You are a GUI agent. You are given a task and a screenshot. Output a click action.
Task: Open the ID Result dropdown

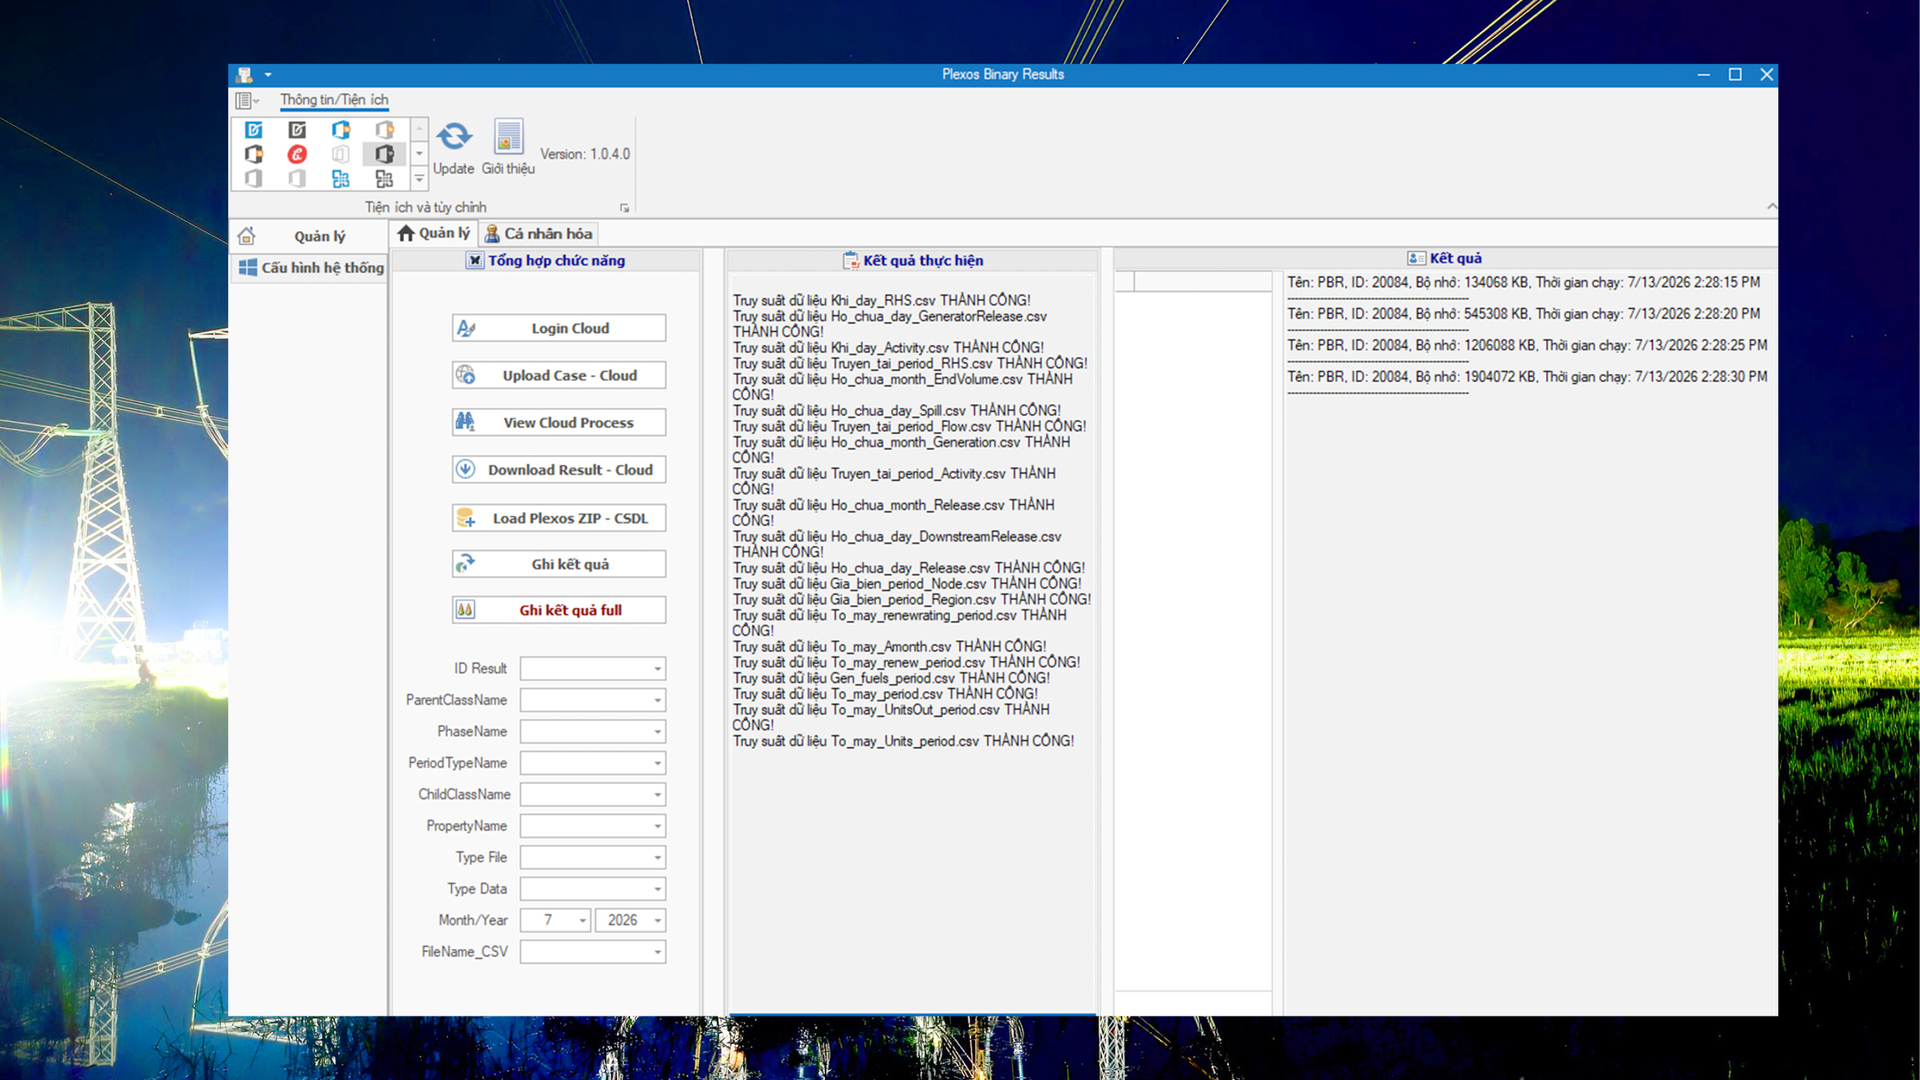(657, 669)
